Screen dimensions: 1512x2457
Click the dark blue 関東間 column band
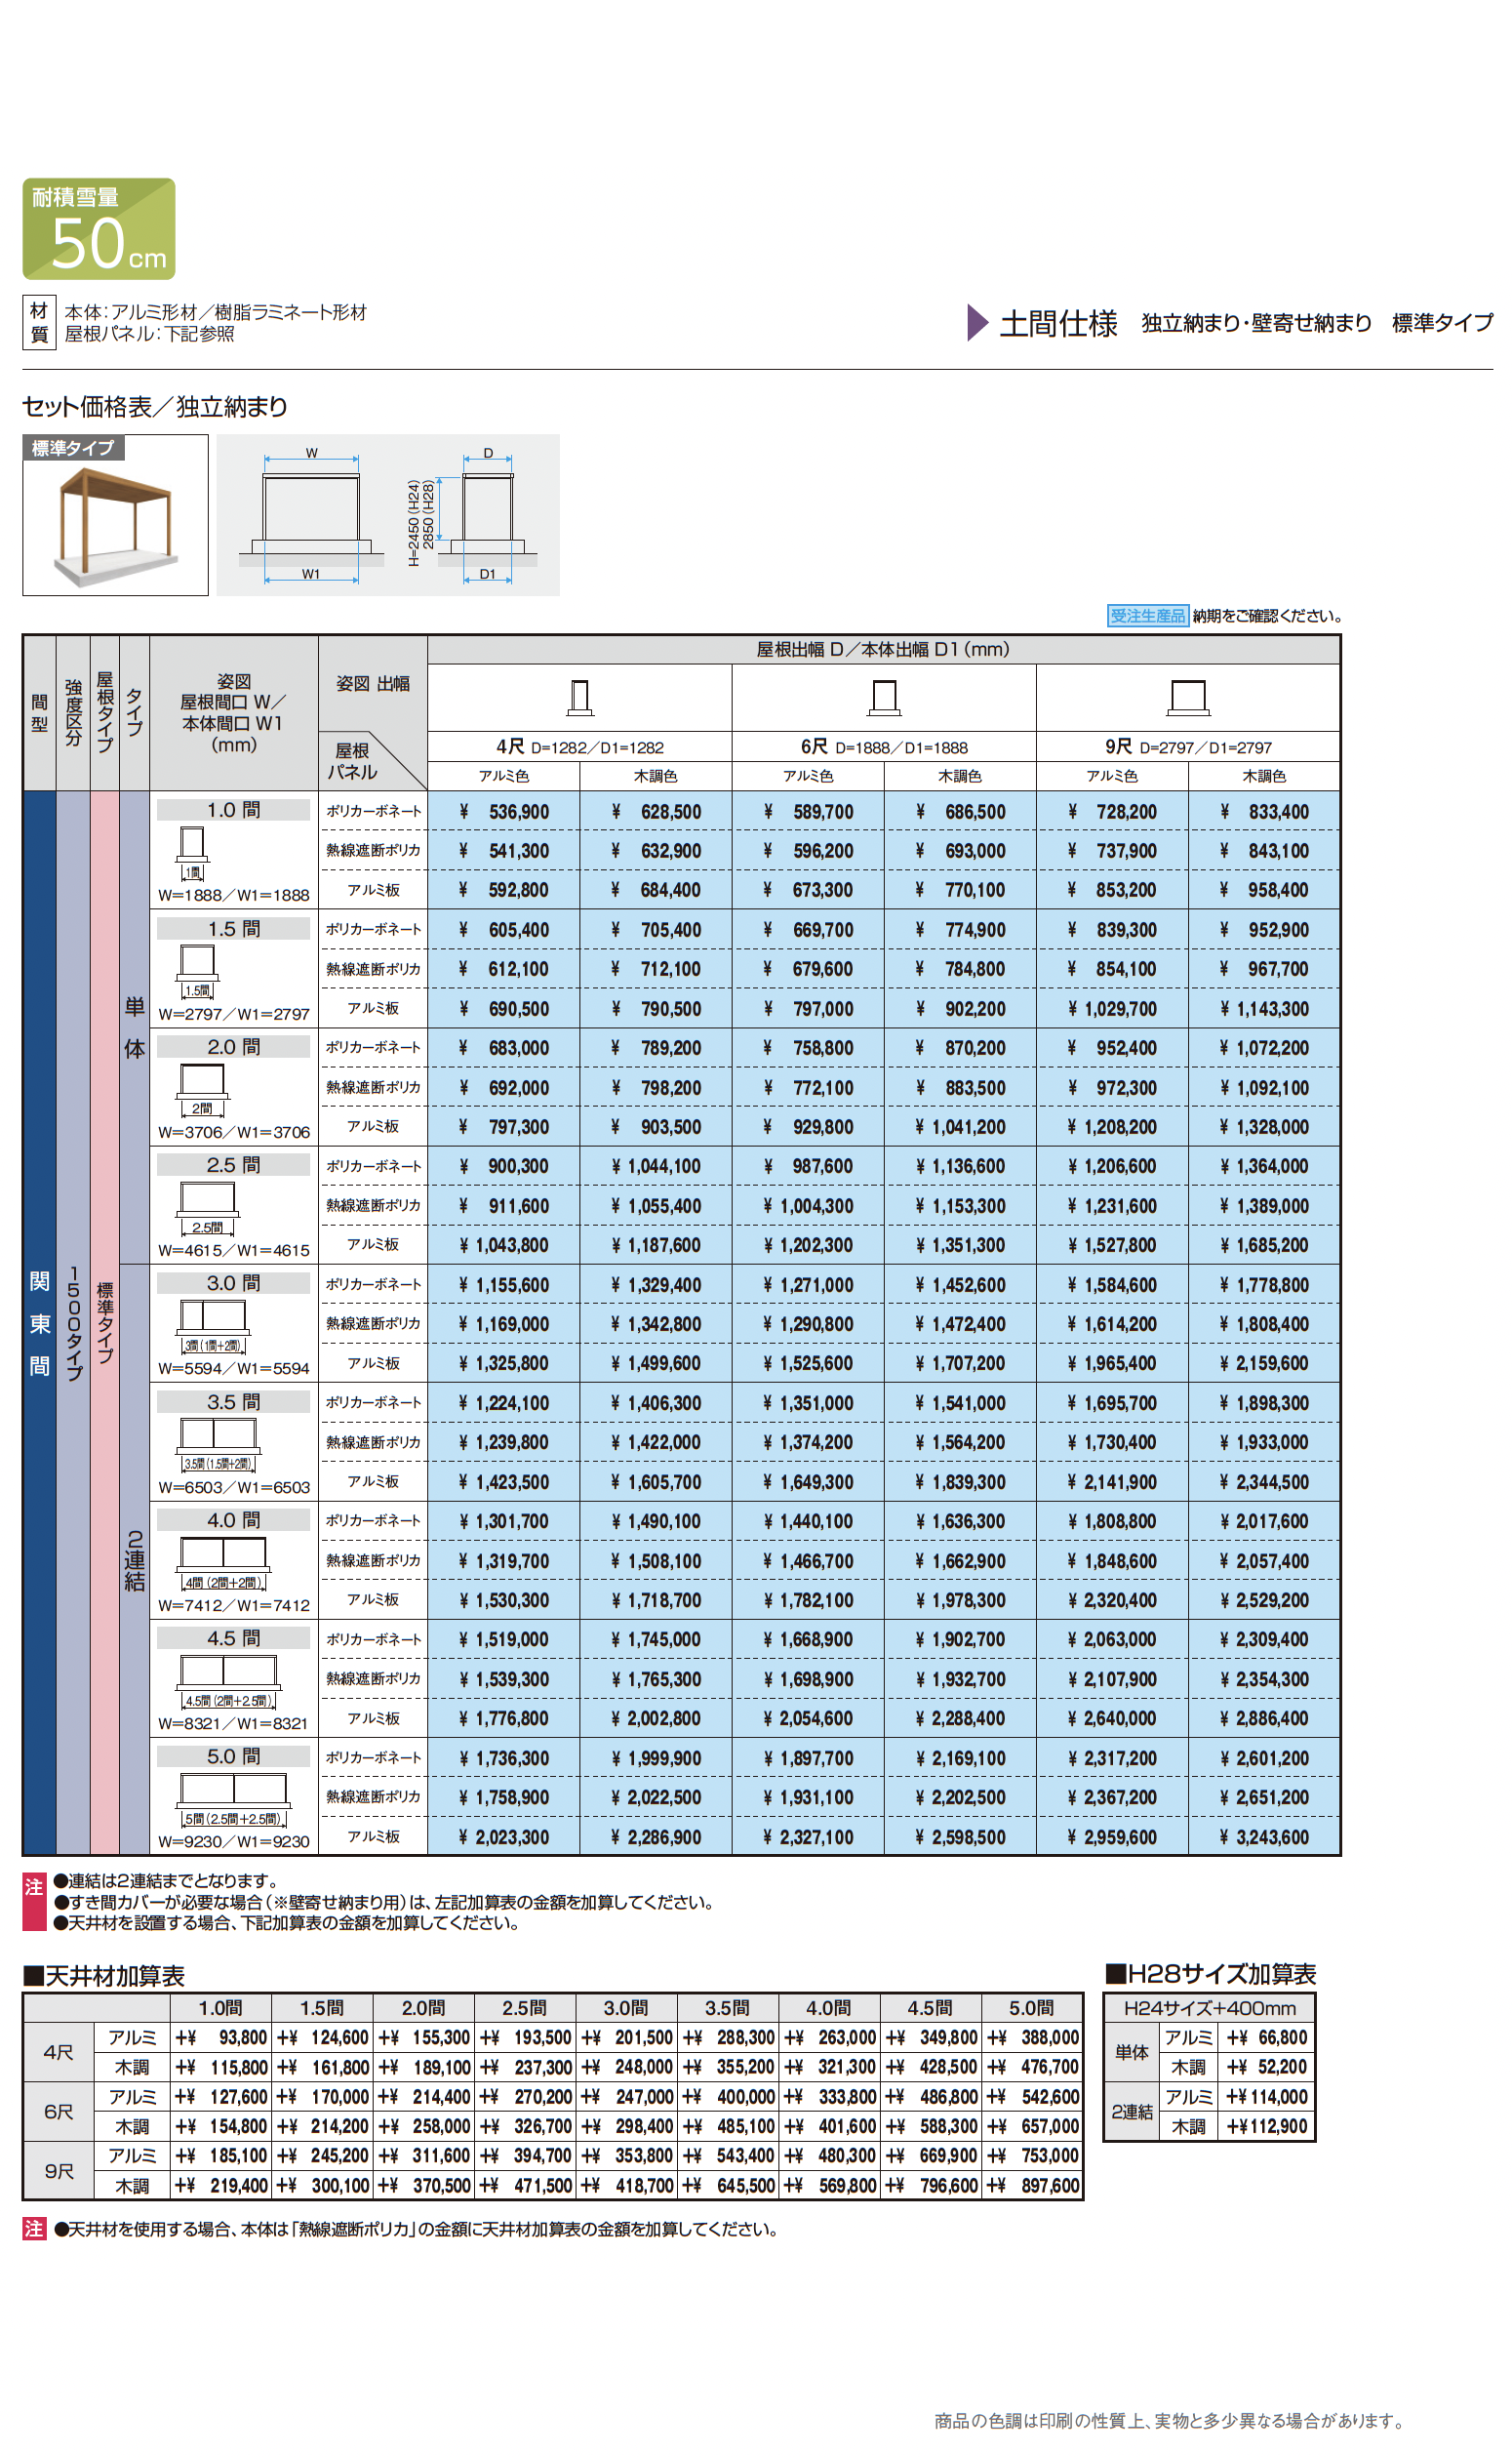[39, 1323]
